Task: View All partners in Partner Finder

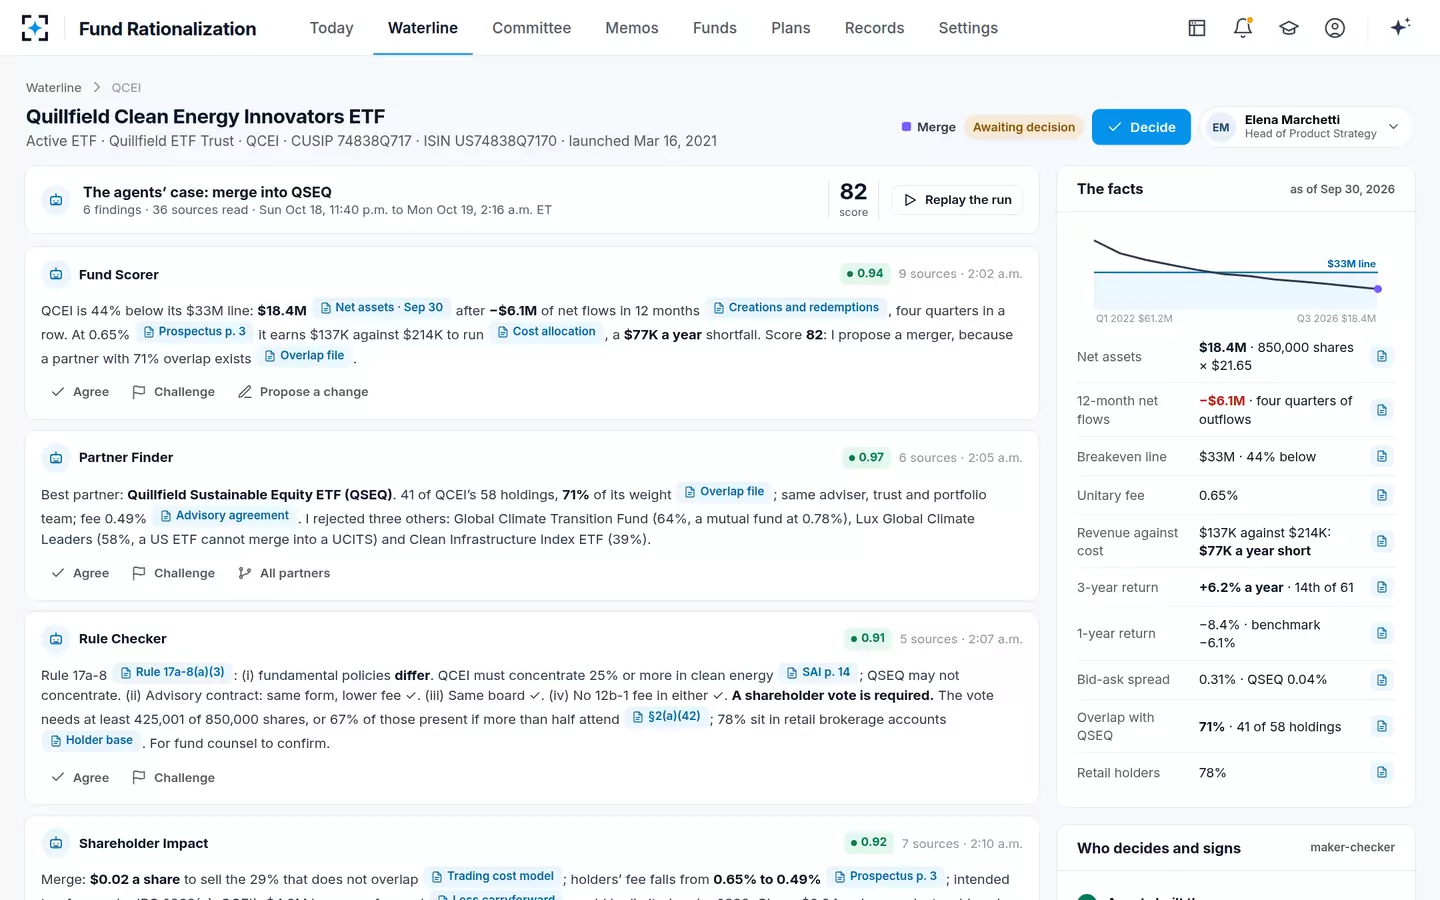Action: click(x=284, y=573)
